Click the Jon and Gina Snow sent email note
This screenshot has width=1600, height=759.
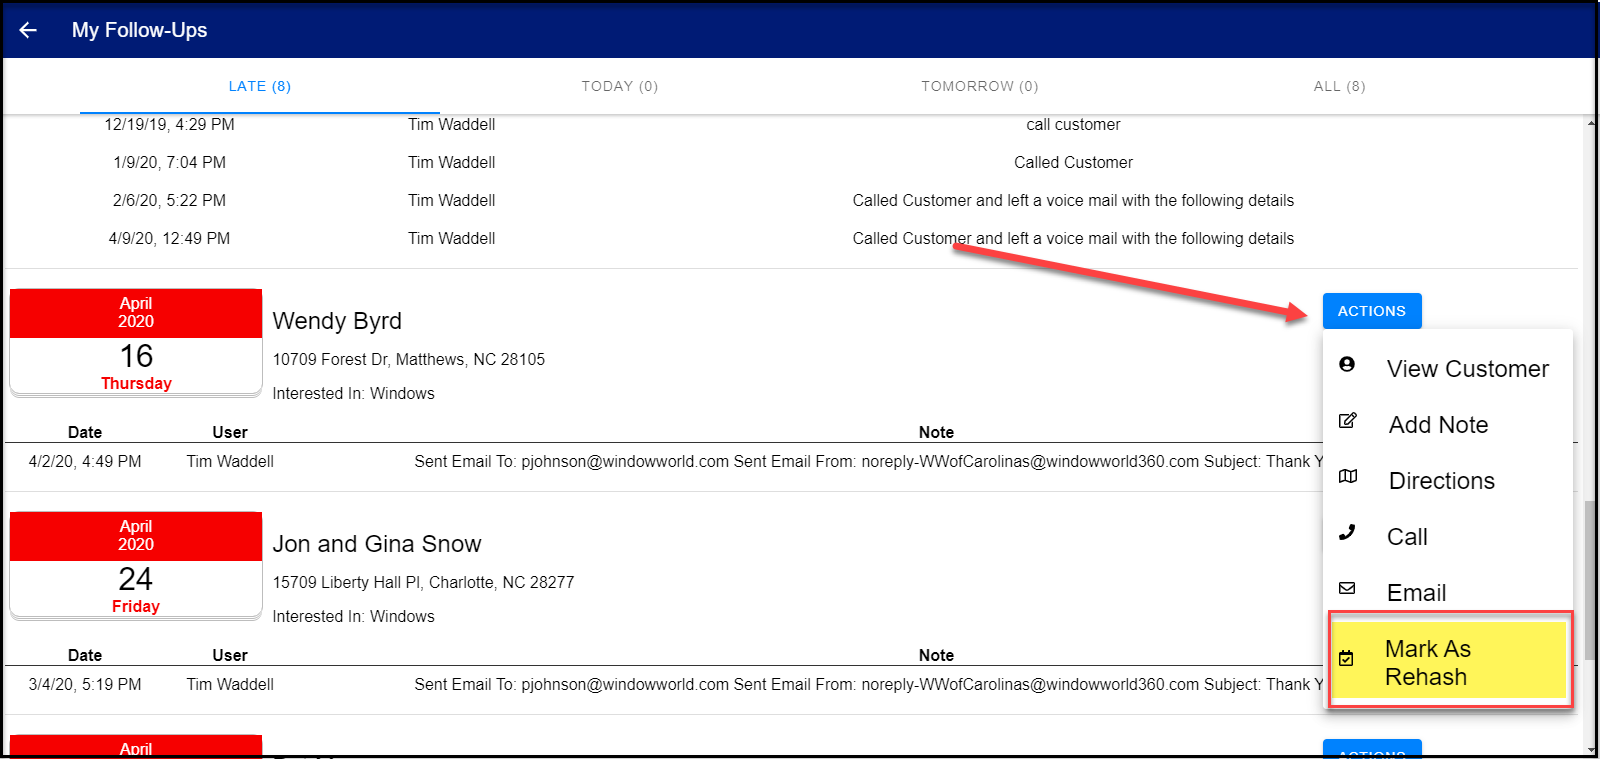pyautogui.click(x=868, y=684)
